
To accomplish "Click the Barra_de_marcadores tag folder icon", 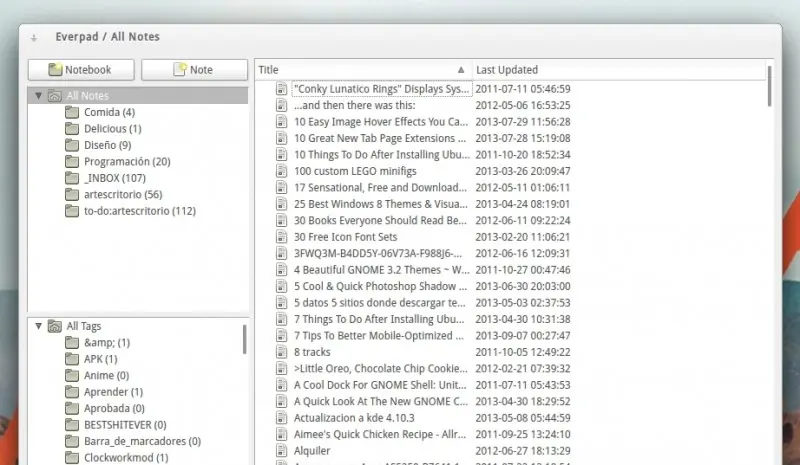I will (72, 441).
